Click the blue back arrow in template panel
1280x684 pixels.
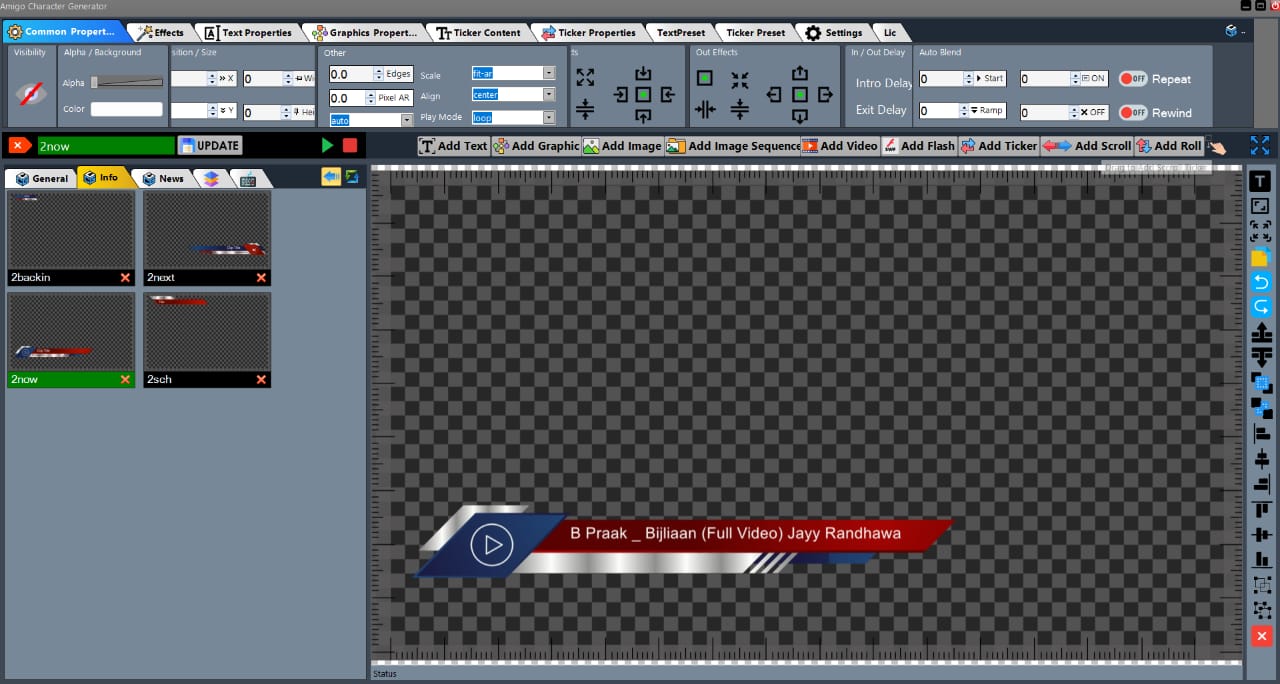[330, 177]
